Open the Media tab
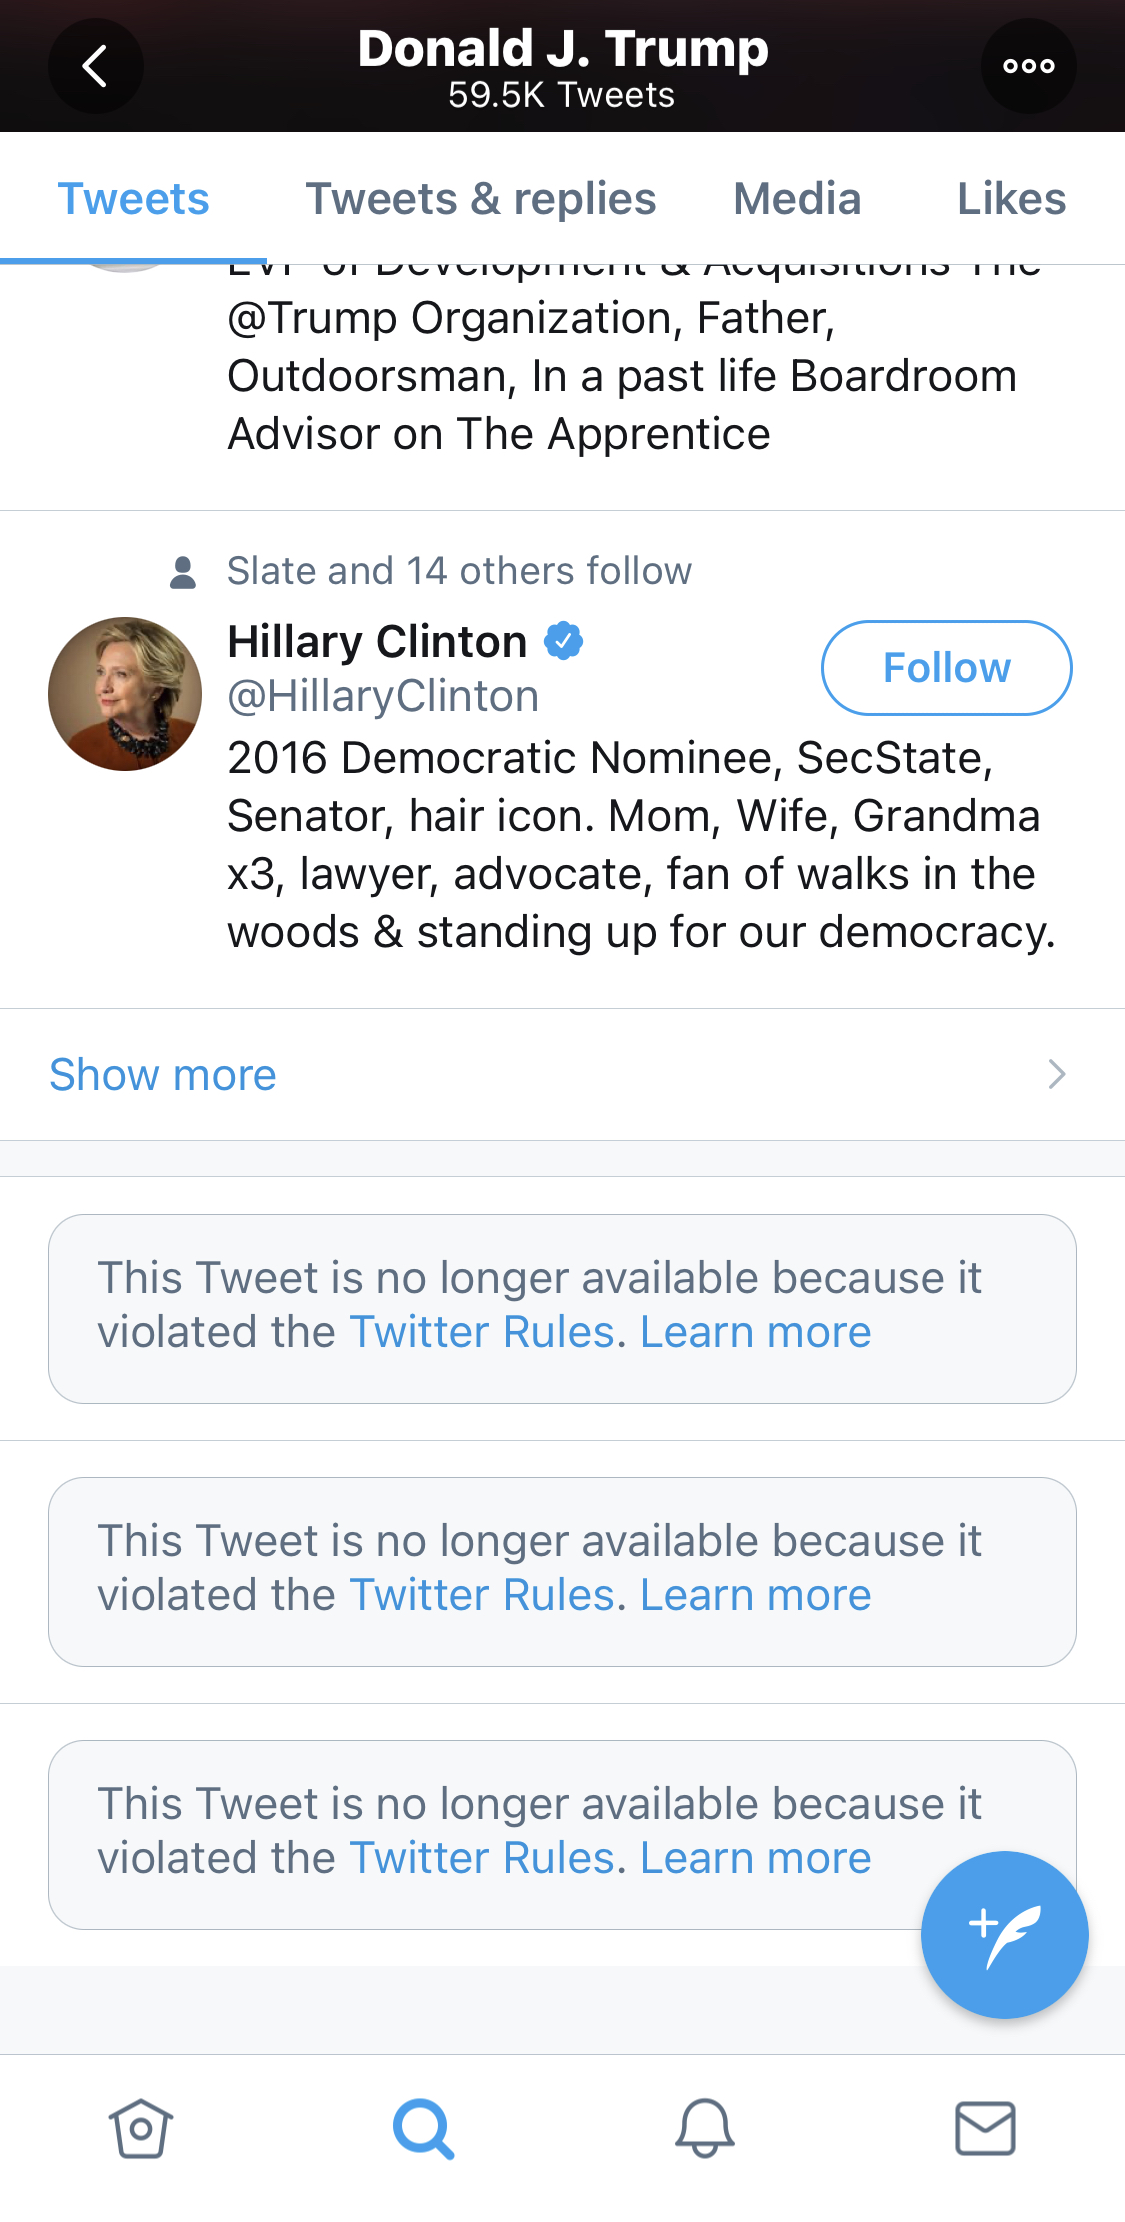Screen dimensions: 1125x2222 coord(797,199)
